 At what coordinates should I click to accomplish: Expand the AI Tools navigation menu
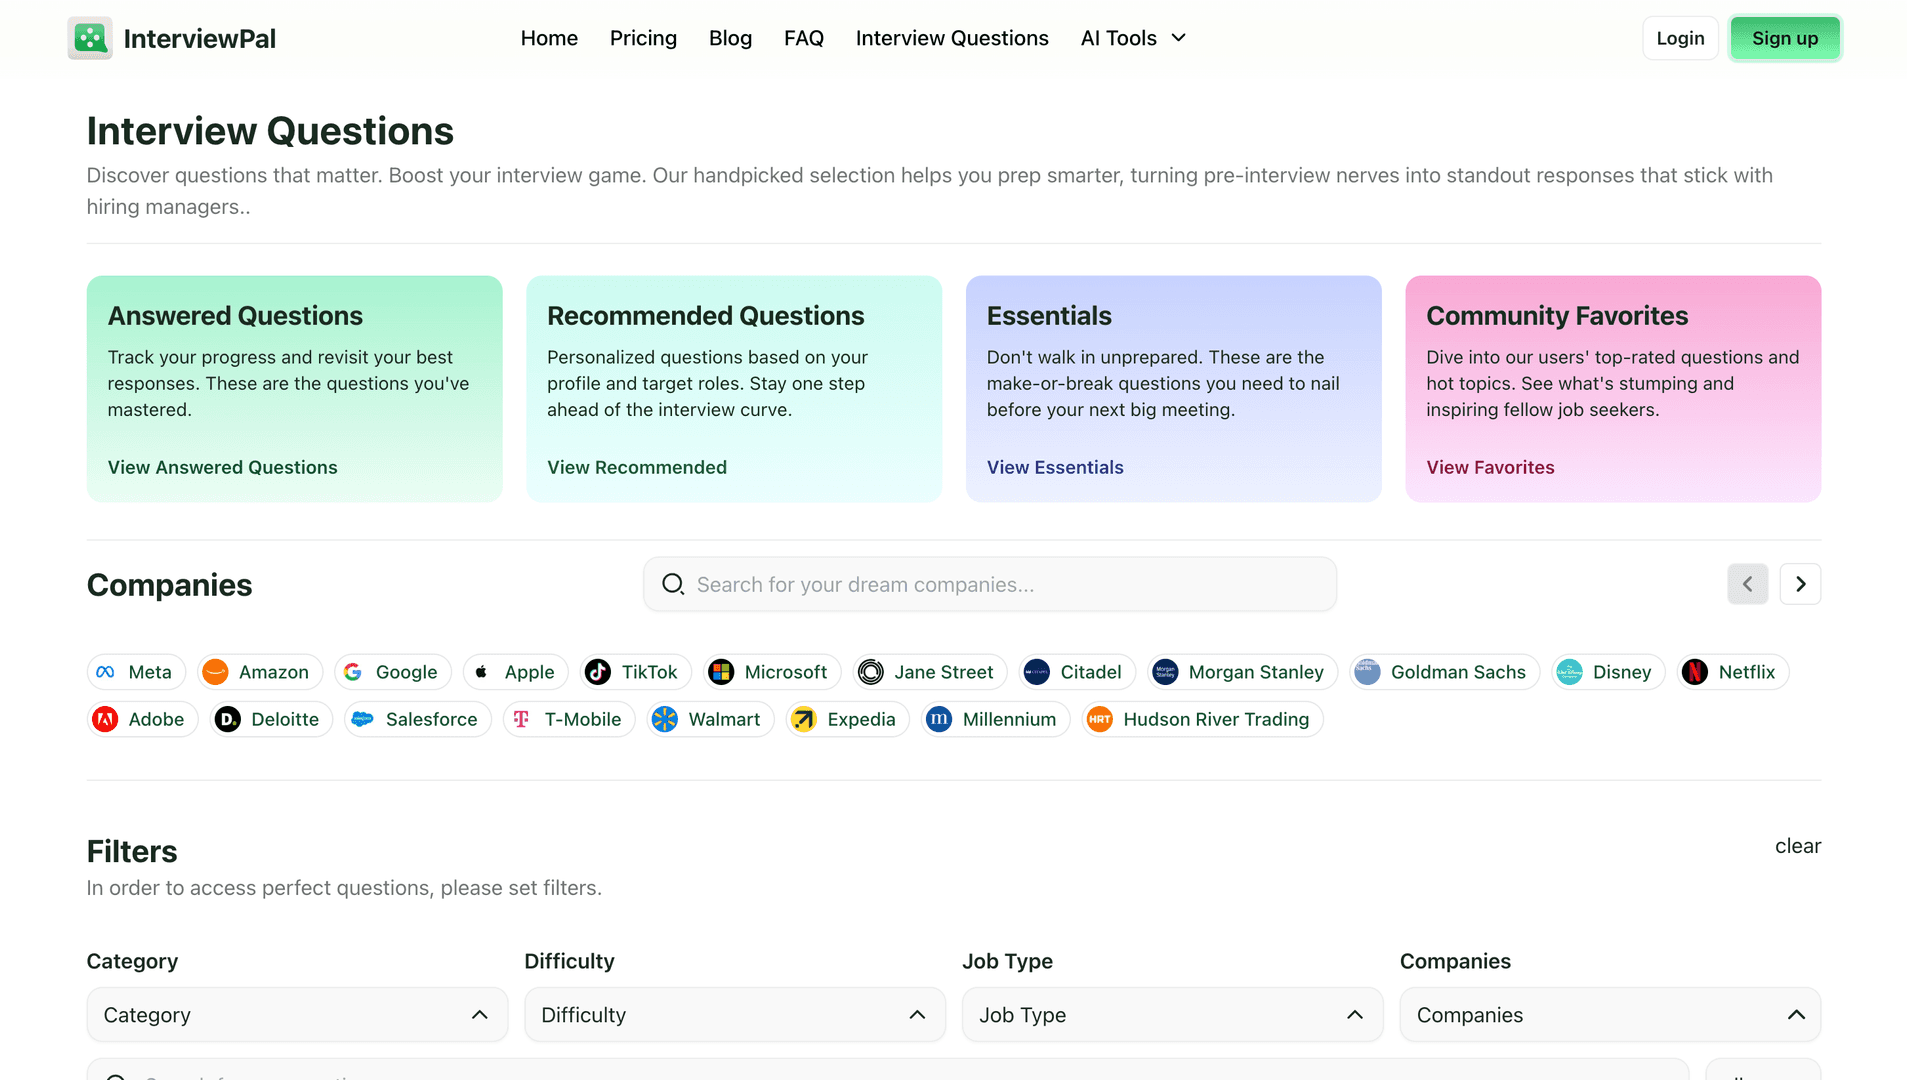[x=1133, y=38]
